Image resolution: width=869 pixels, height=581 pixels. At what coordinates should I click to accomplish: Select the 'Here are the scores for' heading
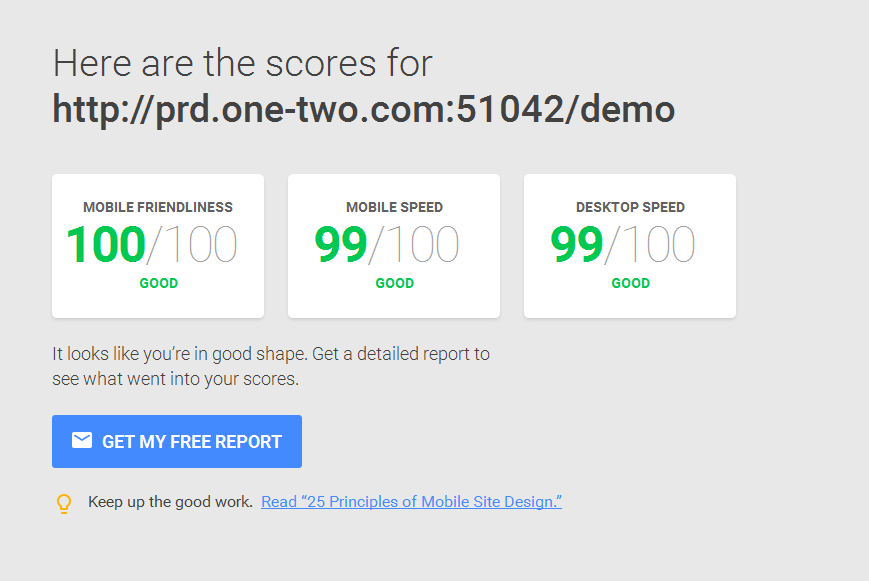(x=241, y=62)
